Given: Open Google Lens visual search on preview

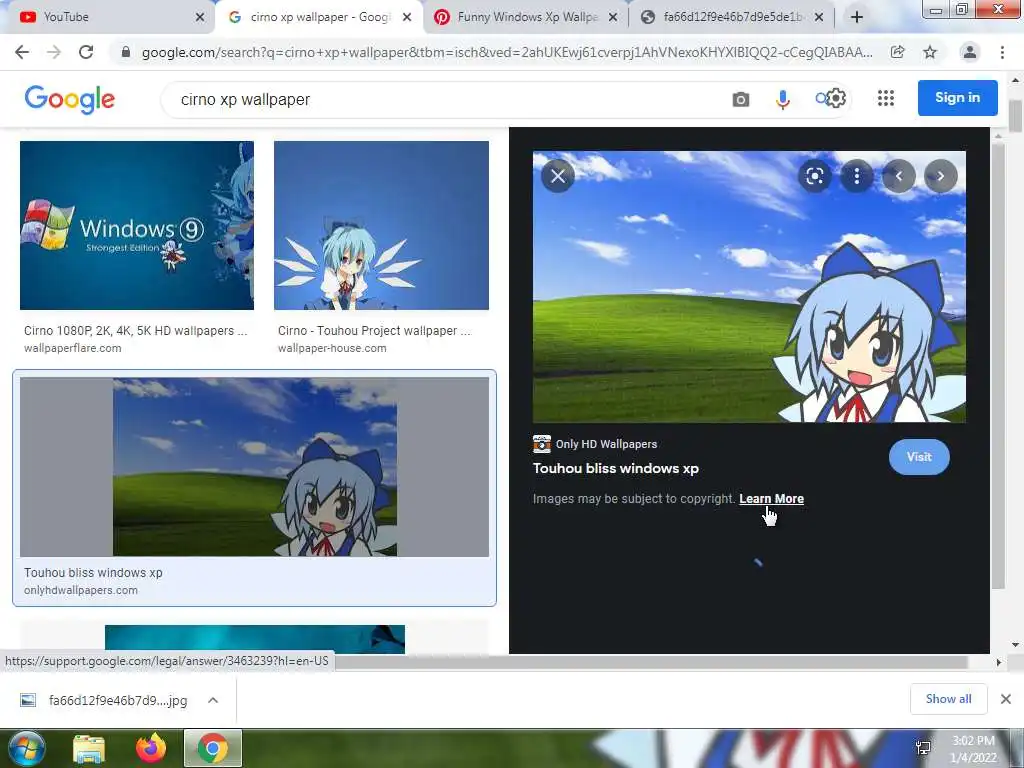Looking at the screenshot, I should [814, 176].
